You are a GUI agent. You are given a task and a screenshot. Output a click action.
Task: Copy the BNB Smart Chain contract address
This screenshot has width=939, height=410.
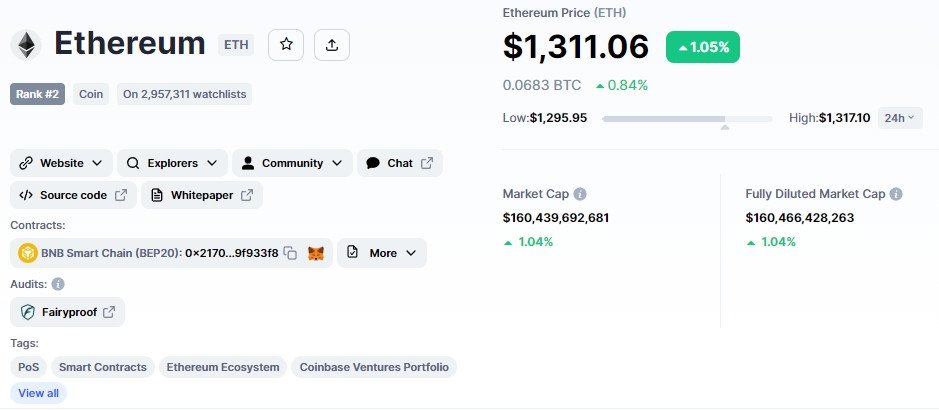tap(290, 253)
